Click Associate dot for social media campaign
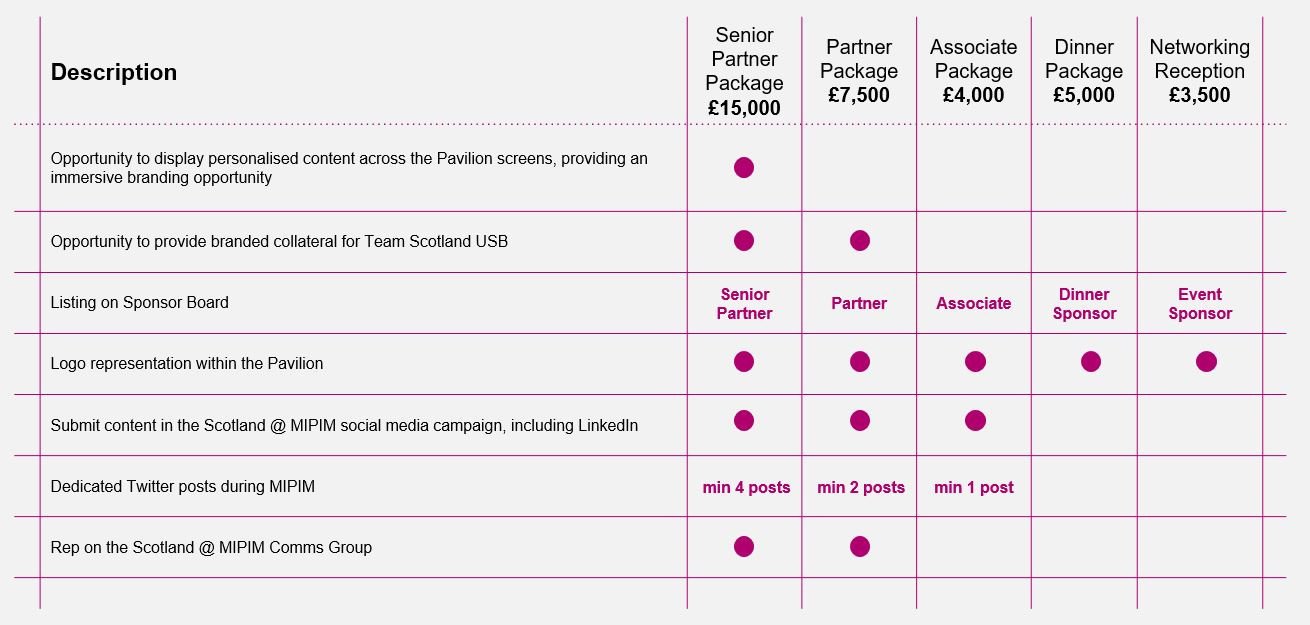 [975, 421]
